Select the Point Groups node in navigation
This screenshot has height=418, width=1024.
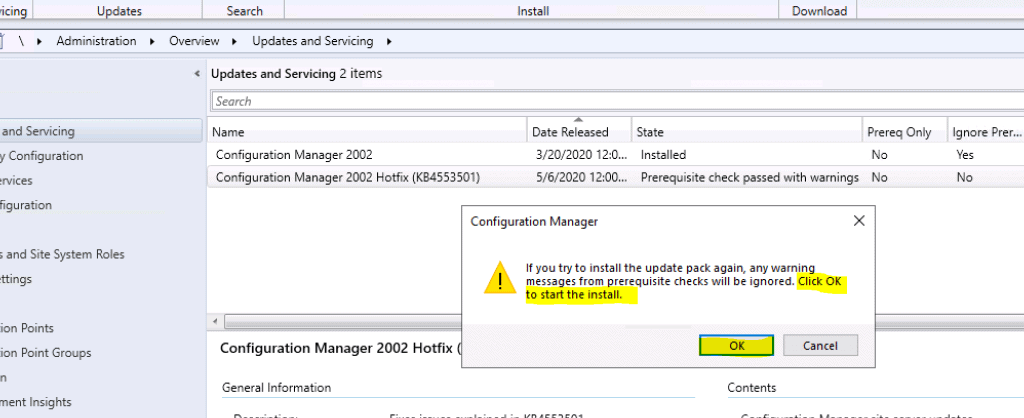pyautogui.click(x=46, y=353)
